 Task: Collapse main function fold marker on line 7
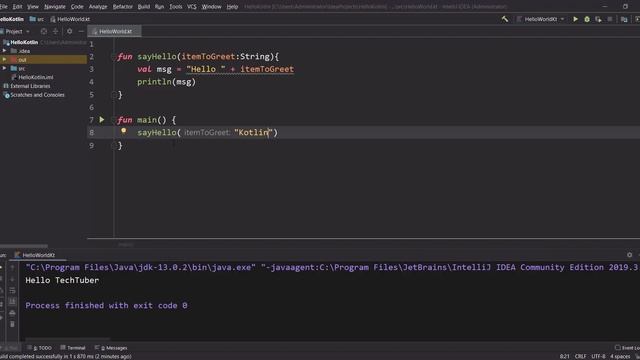[114, 120]
